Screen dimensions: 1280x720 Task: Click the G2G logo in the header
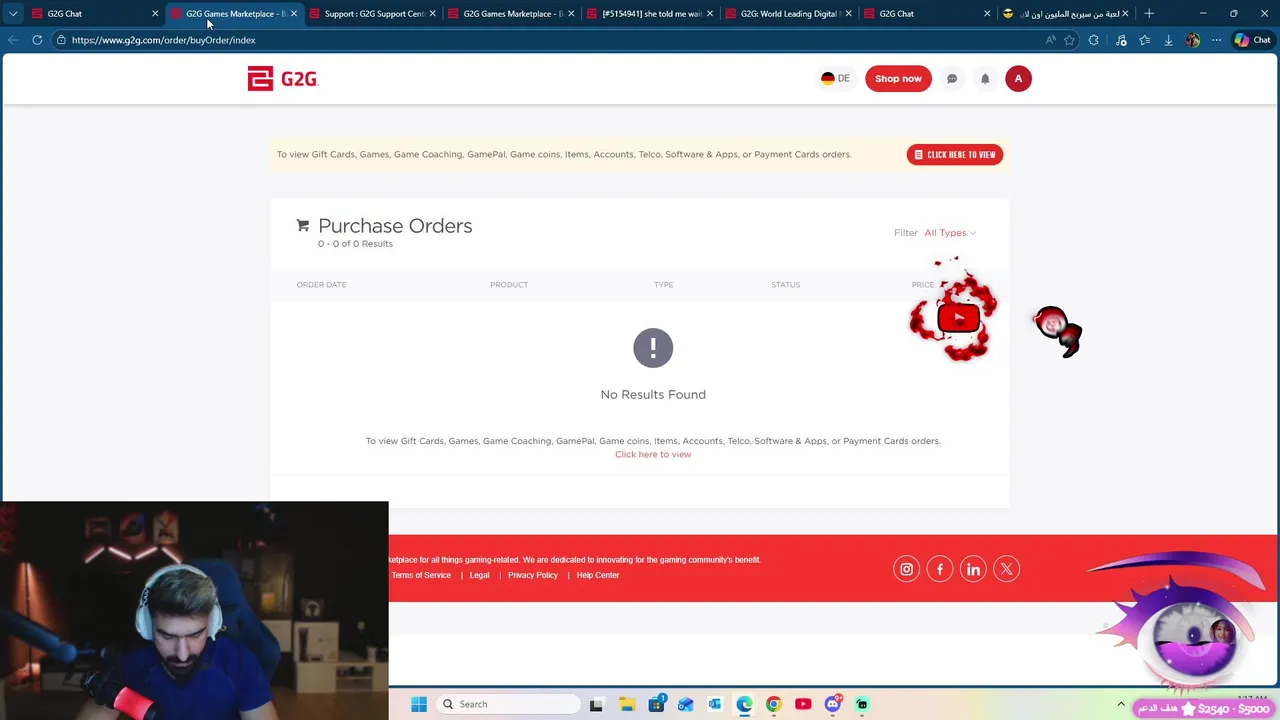(x=283, y=79)
